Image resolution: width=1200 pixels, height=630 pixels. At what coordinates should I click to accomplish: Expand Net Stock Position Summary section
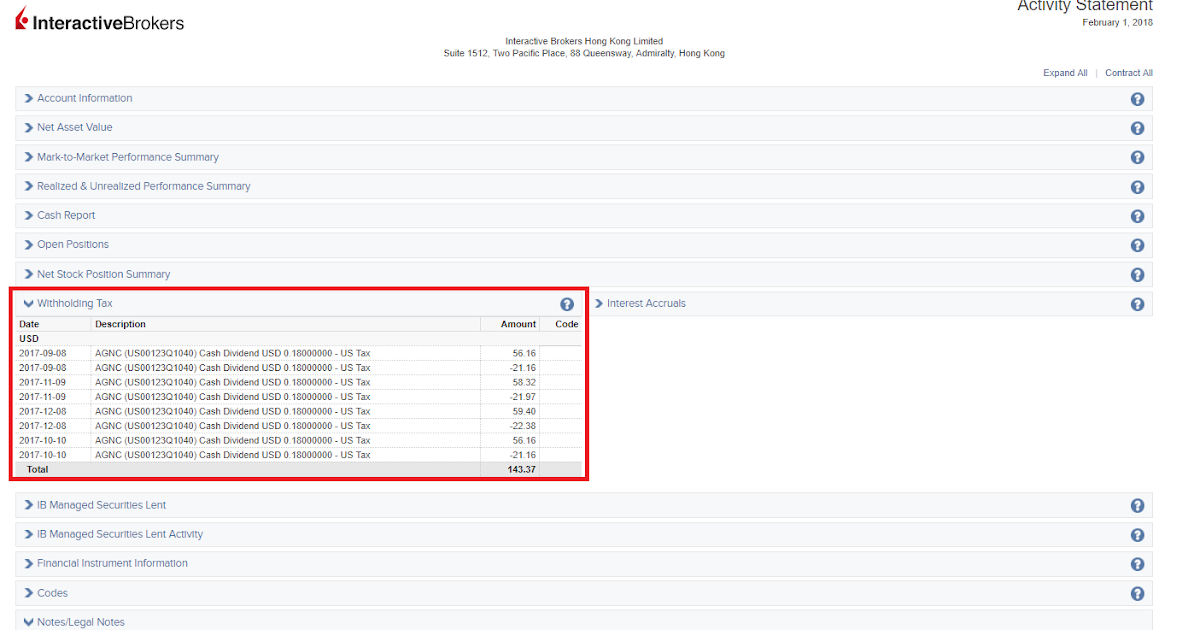[97, 274]
